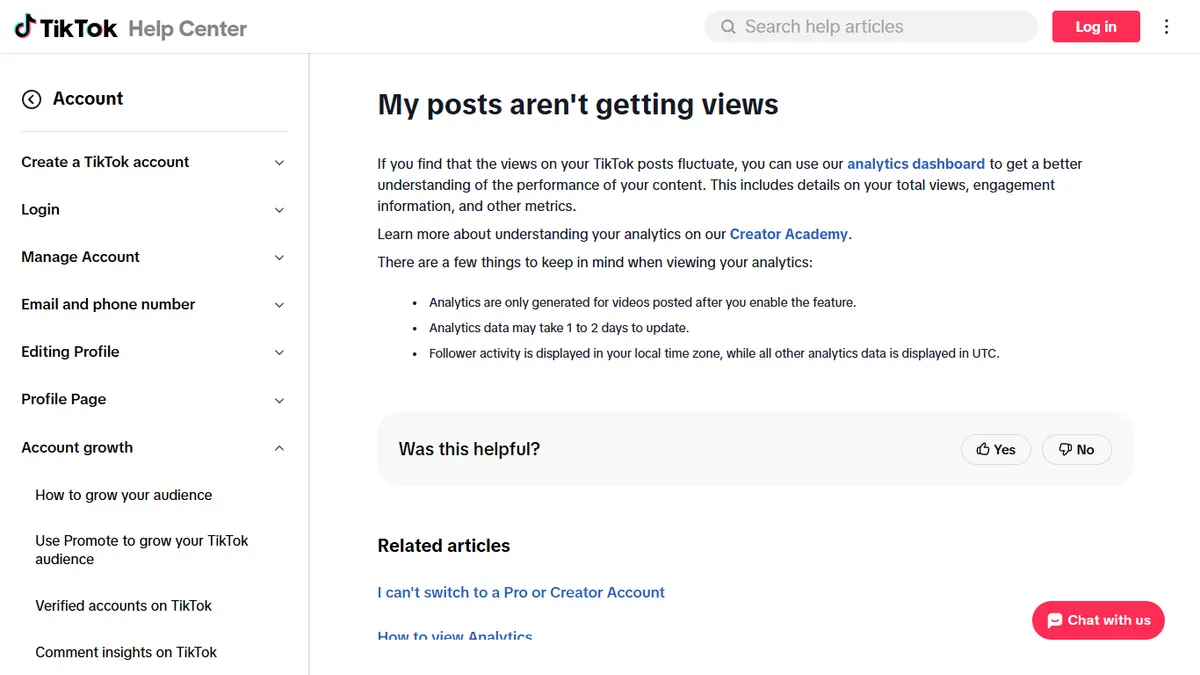Open Use Promote to grow your TikTok audience
1200x675 pixels.
point(141,550)
